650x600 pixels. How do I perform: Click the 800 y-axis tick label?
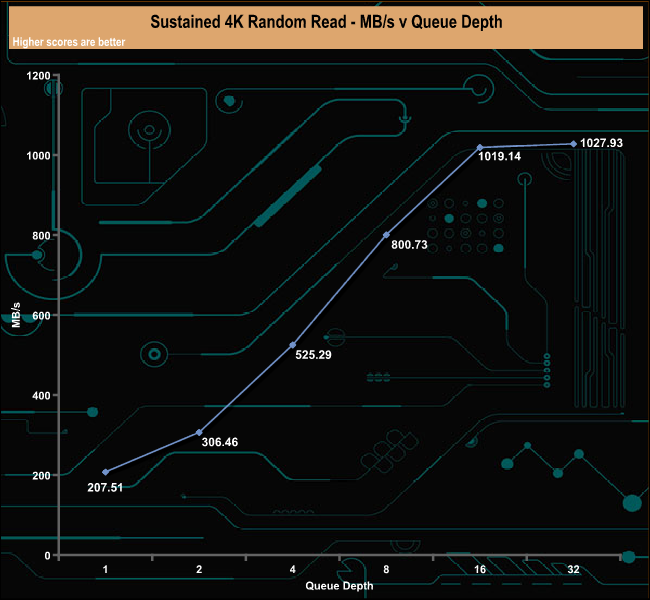click(x=41, y=236)
